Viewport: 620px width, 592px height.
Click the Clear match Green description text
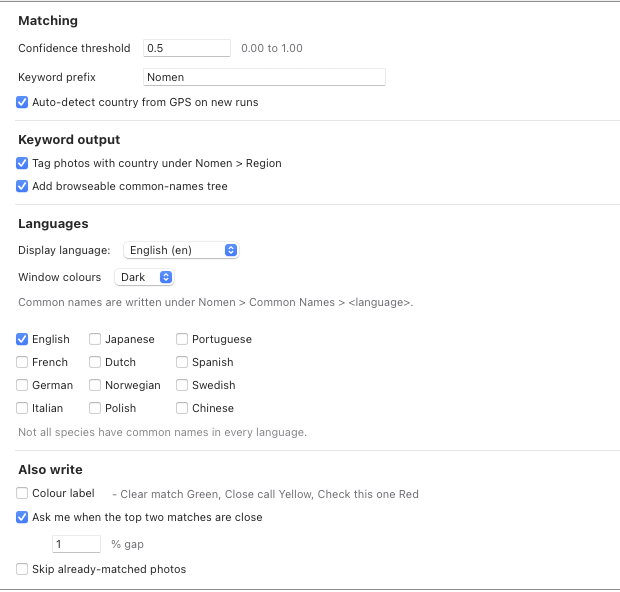click(x=265, y=494)
